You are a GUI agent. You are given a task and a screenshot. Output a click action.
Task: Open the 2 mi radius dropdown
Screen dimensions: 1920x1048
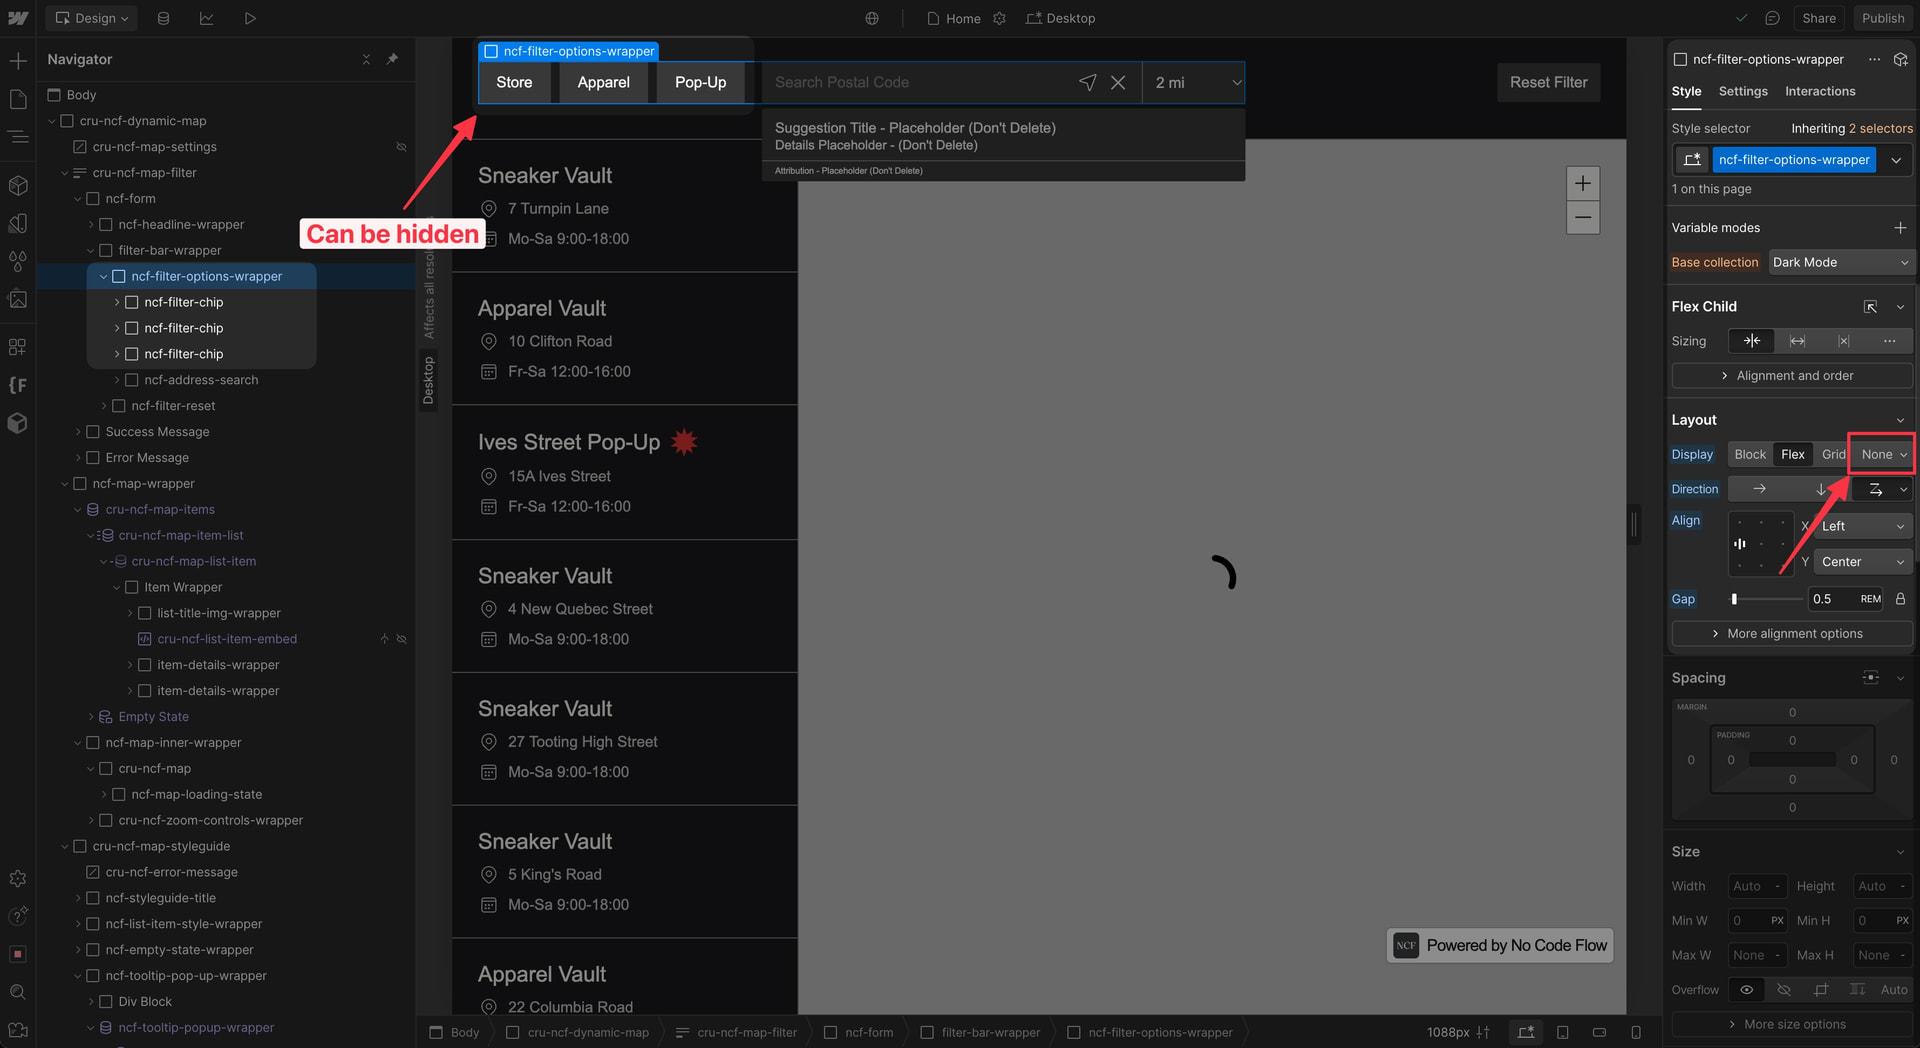1195,82
